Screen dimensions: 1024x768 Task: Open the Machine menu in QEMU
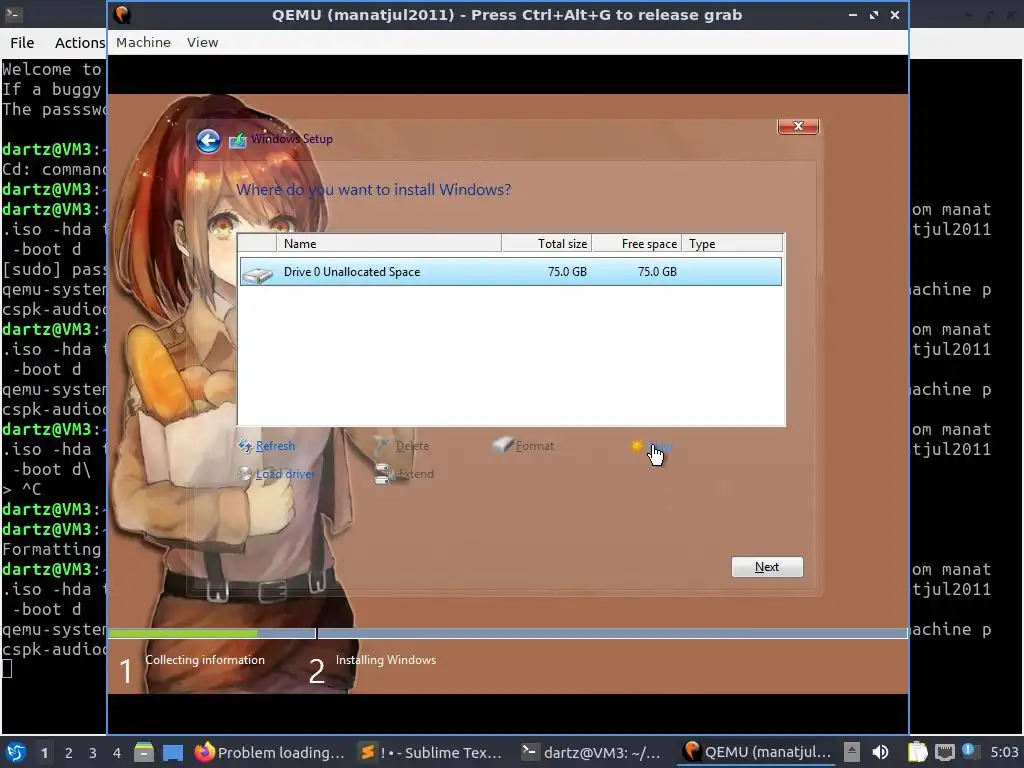click(143, 42)
